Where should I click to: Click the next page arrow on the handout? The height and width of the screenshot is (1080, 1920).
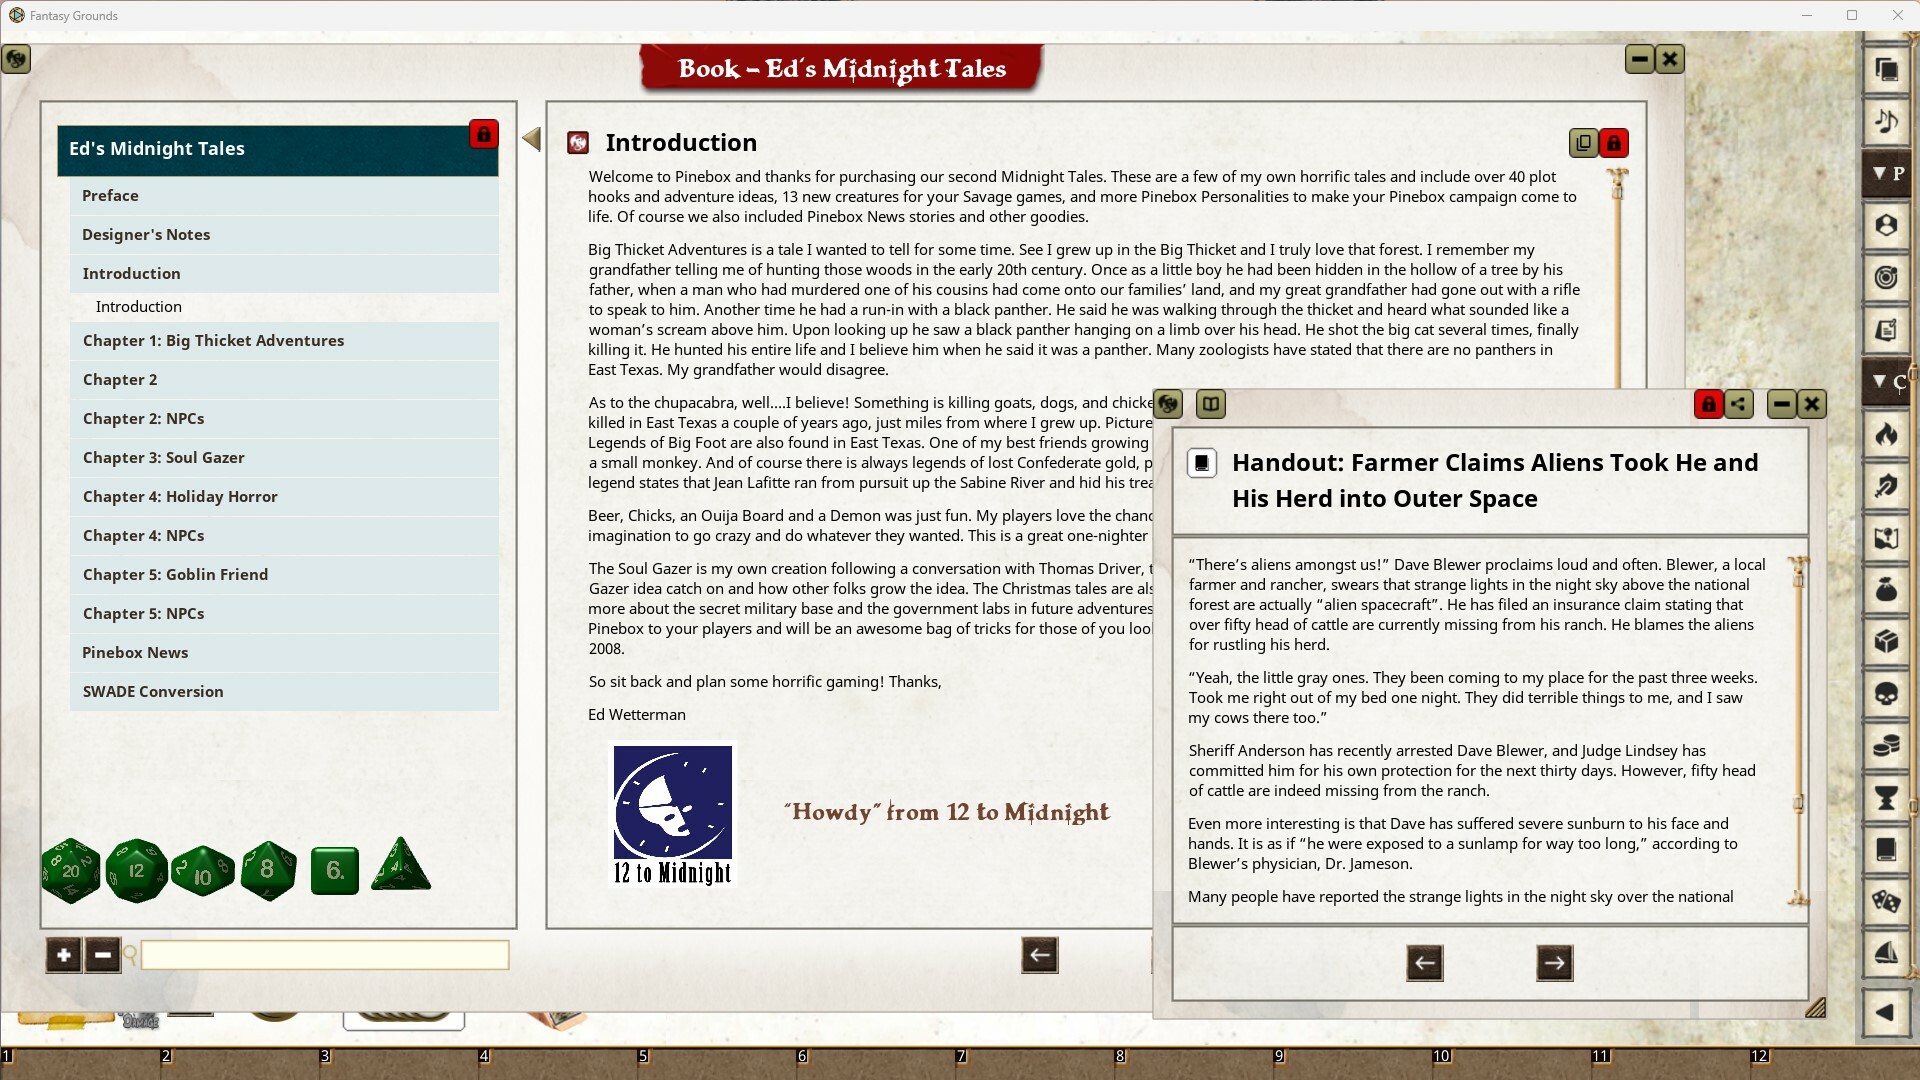point(1554,962)
